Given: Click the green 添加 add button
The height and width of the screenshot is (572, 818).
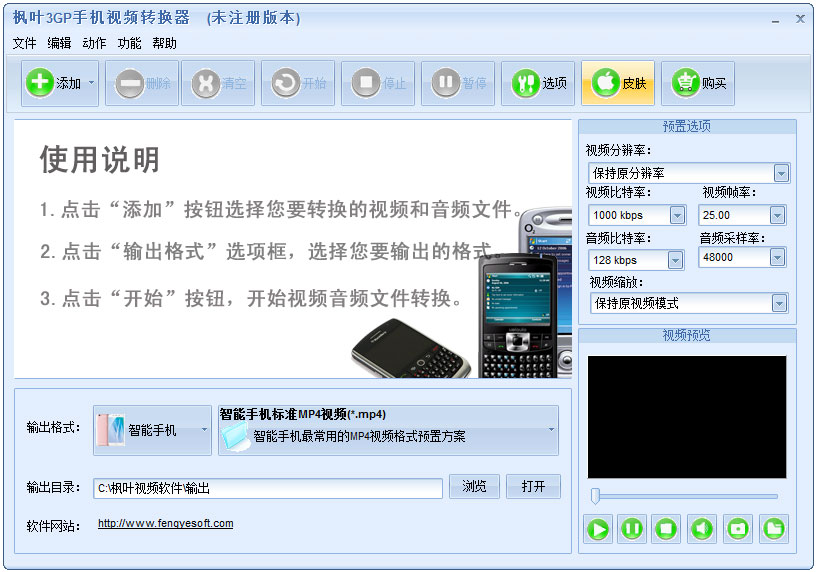Looking at the screenshot, I should 59,83.
